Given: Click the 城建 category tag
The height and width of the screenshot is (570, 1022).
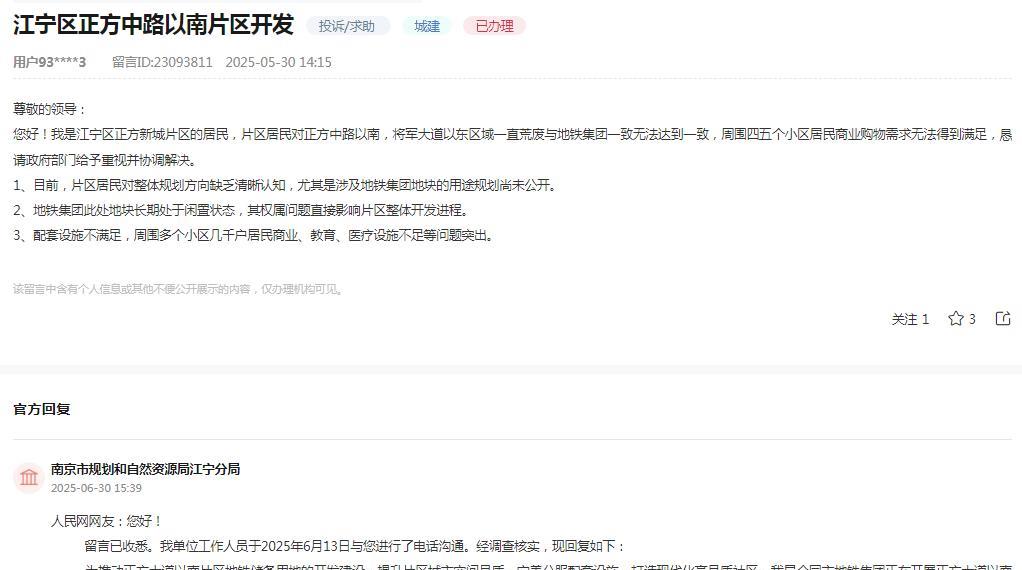Looking at the screenshot, I should coord(427,26).
